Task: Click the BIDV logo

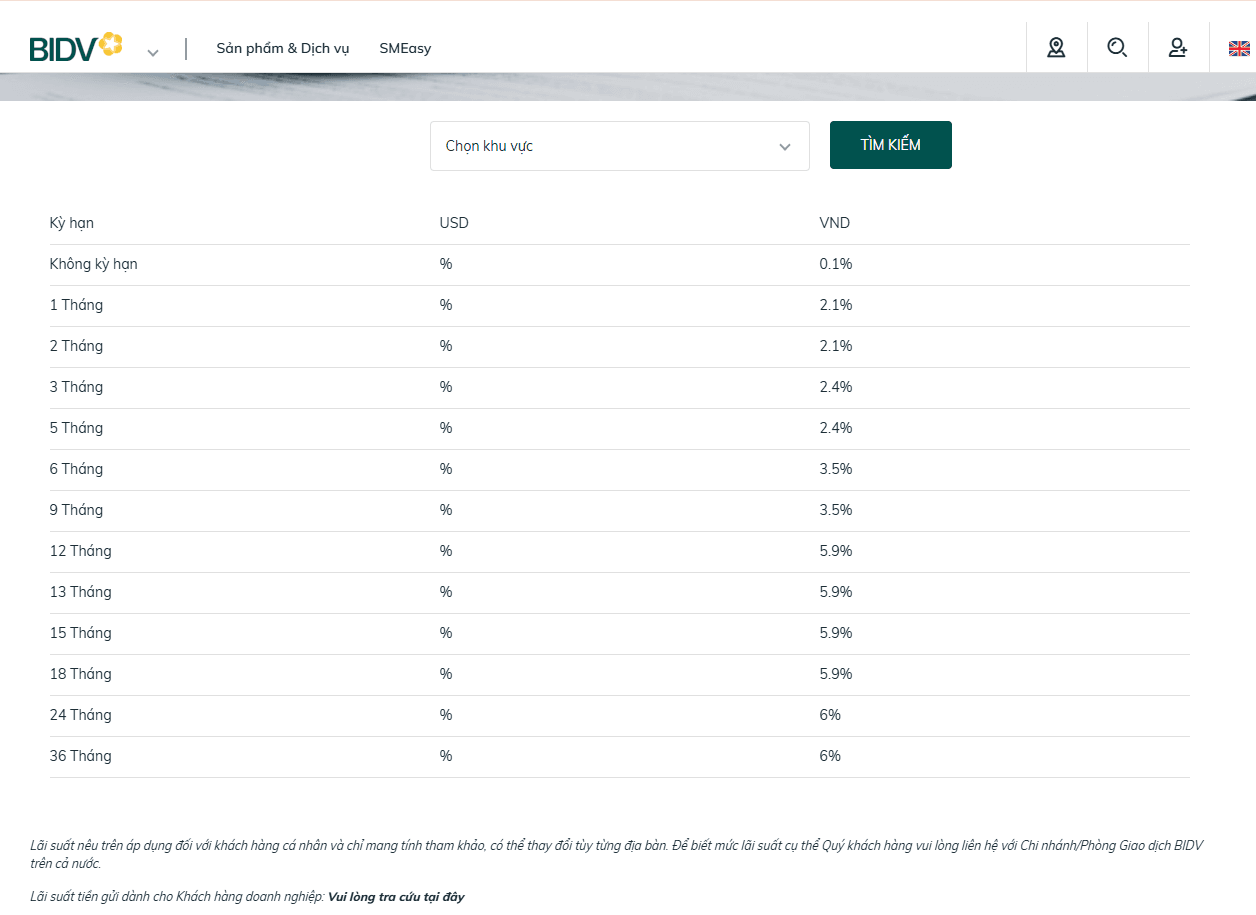Action: click(76, 47)
